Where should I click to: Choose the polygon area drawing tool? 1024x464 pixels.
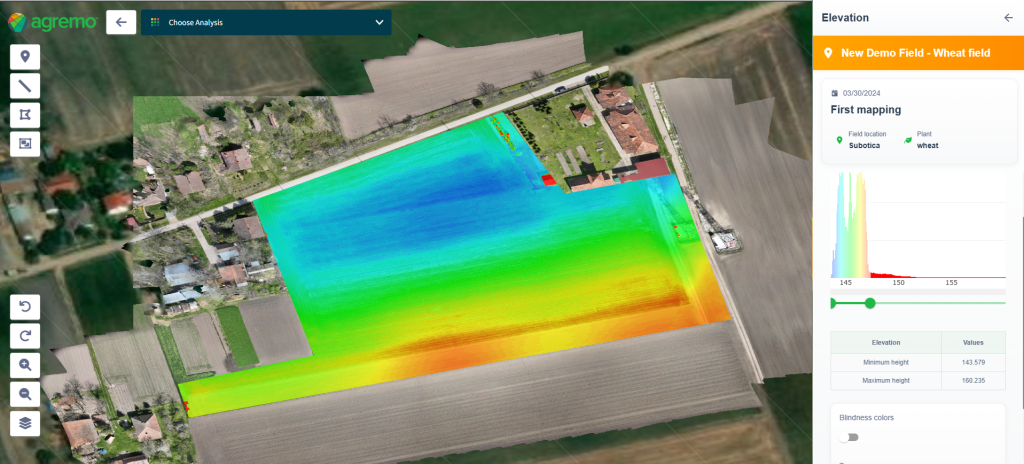(x=25, y=115)
